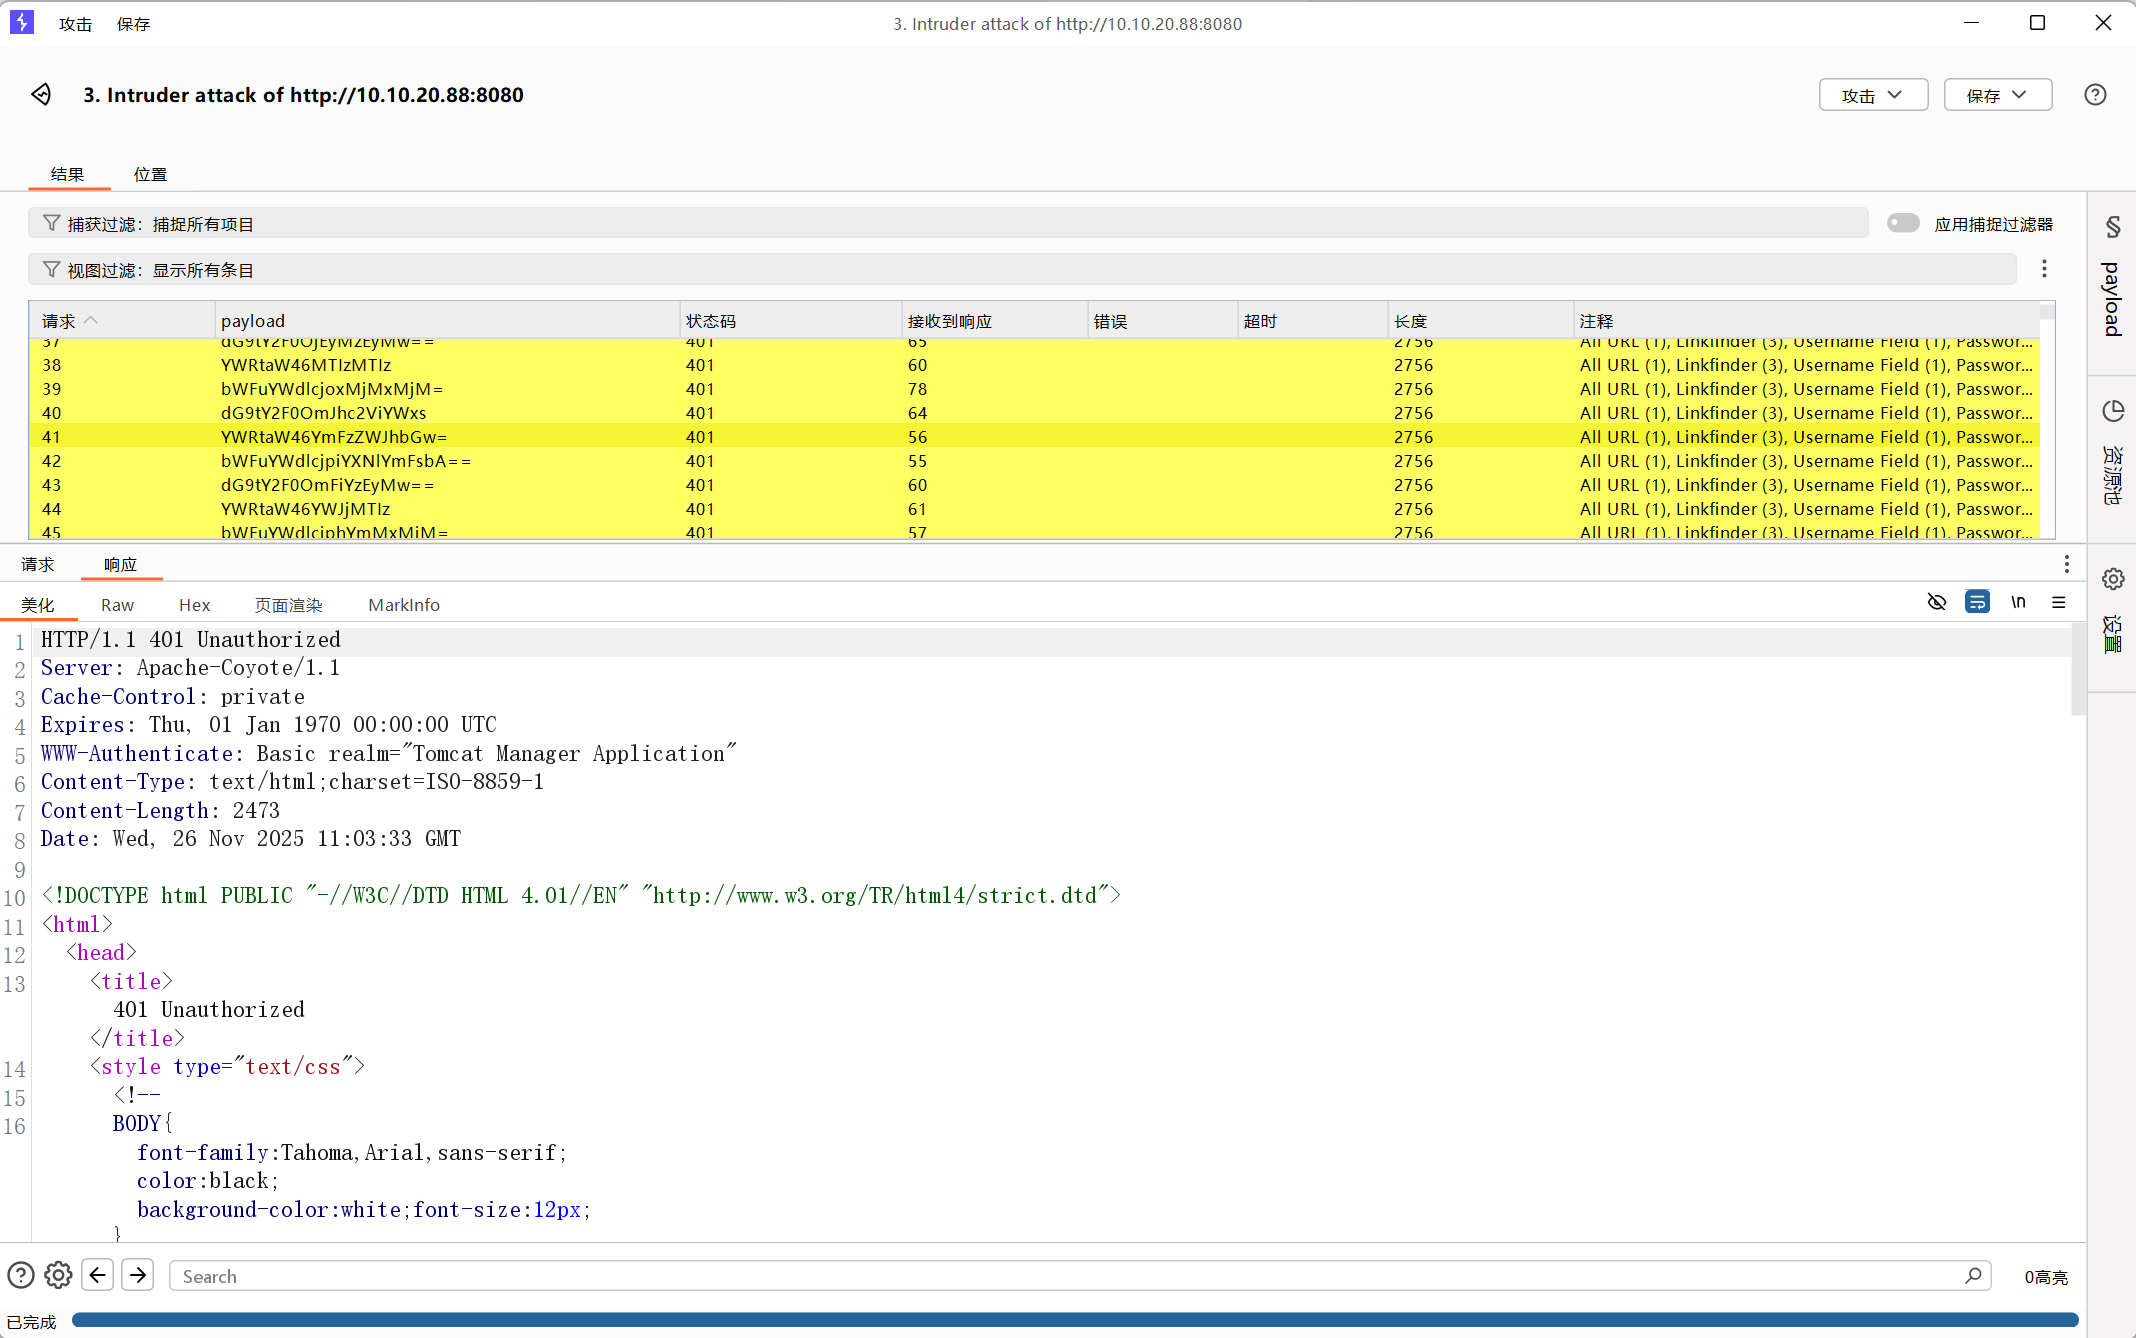Viewport: 2136px width, 1338px height.
Task: Click the attack progress bar at bottom
Action: [x=1075, y=1321]
